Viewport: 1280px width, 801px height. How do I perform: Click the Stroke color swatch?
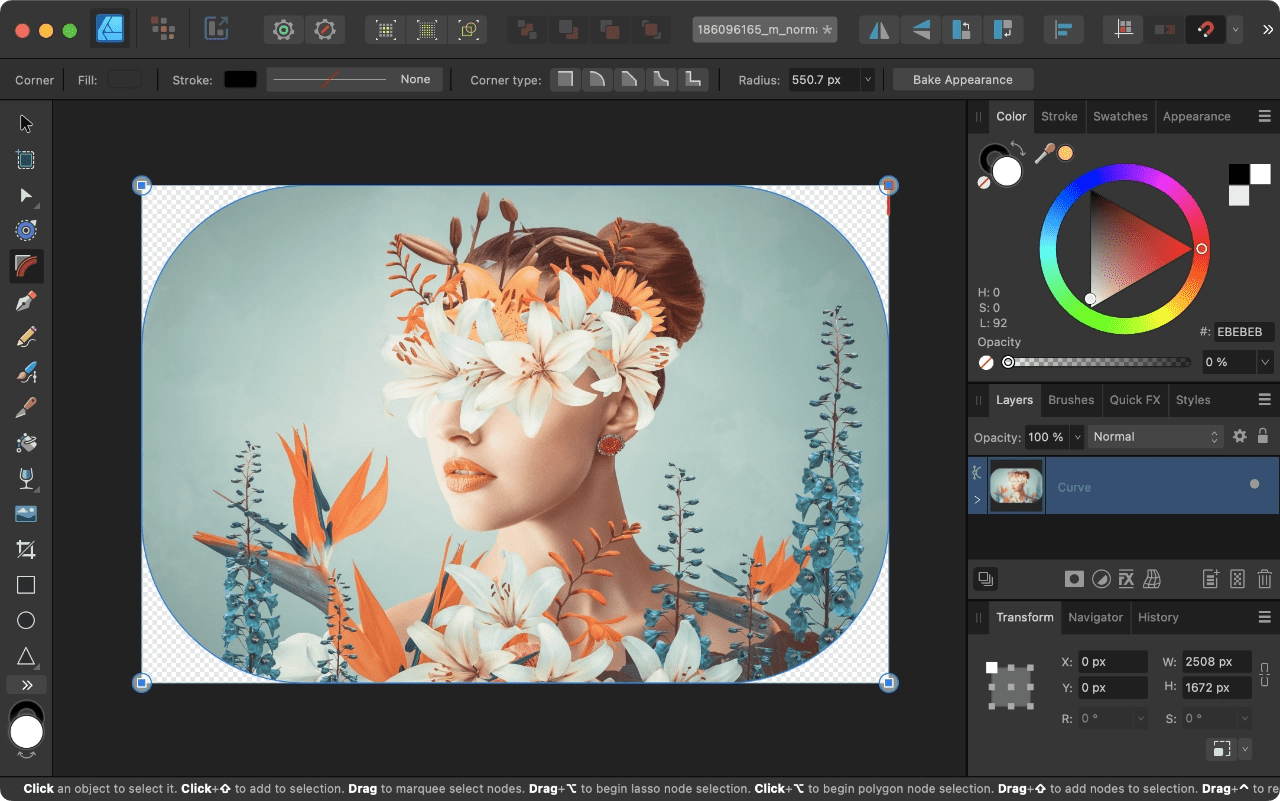tap(240, 79)
